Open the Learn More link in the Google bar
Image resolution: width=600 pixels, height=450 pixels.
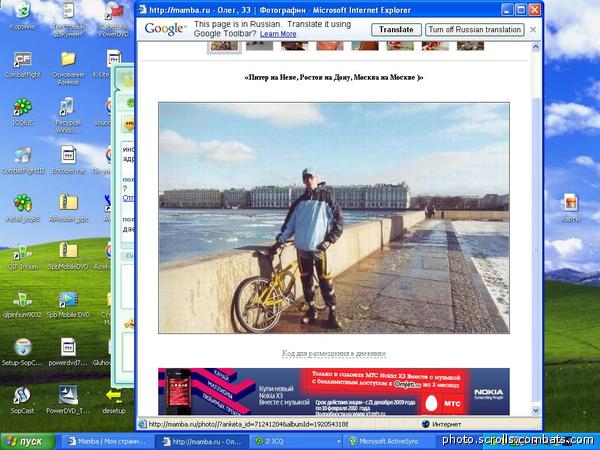tap(278, 34)
